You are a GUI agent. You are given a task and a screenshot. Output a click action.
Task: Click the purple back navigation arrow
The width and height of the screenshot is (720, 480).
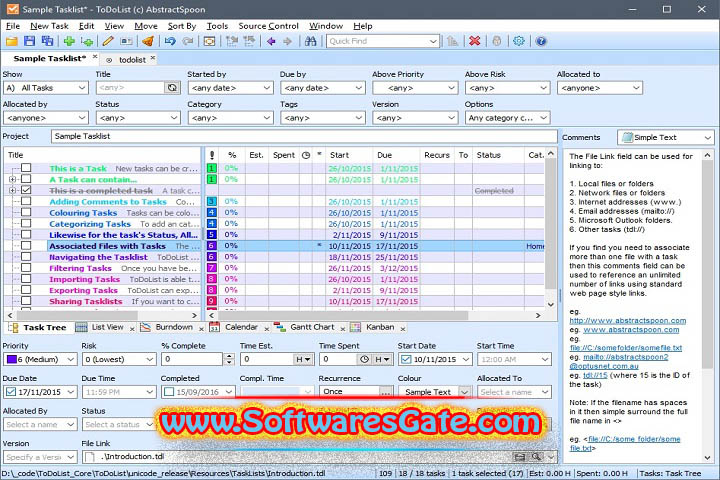point(271,41)
